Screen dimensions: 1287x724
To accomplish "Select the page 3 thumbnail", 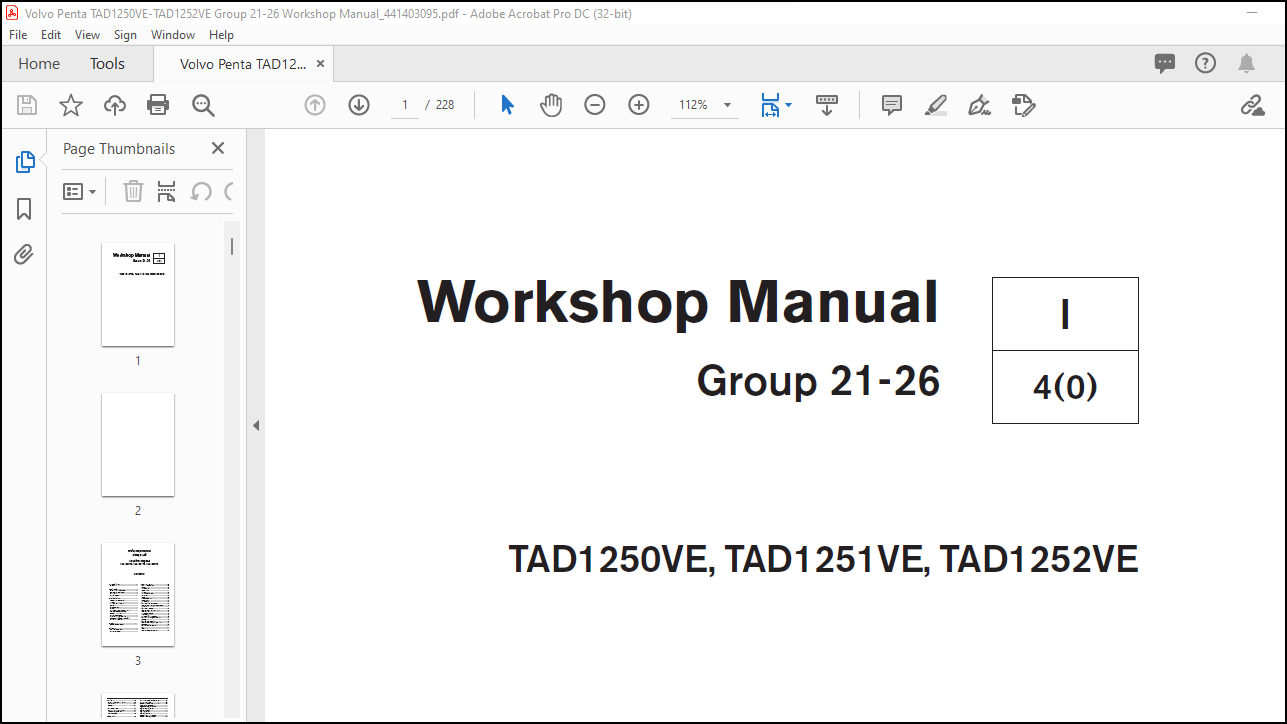I will pos(138,595).
